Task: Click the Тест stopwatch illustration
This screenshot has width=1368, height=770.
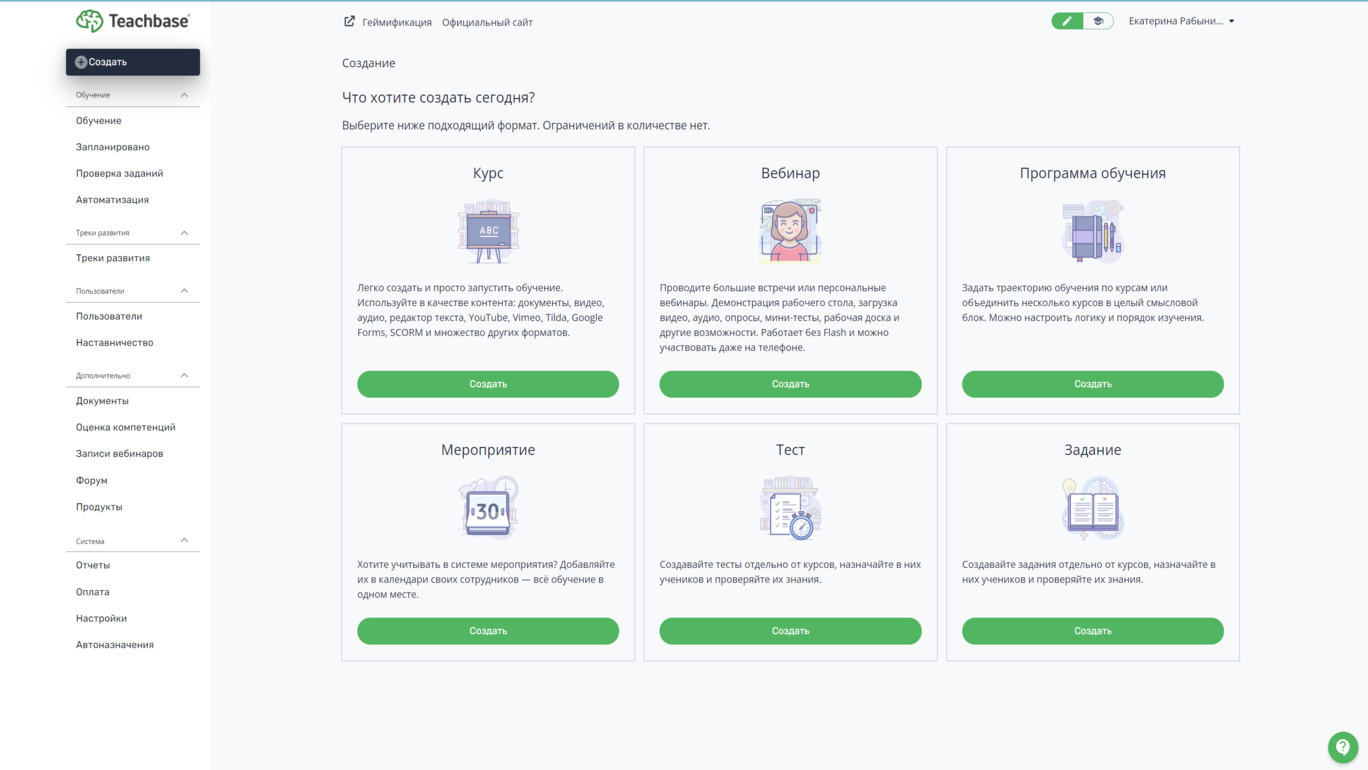Action: coord(790,508)
